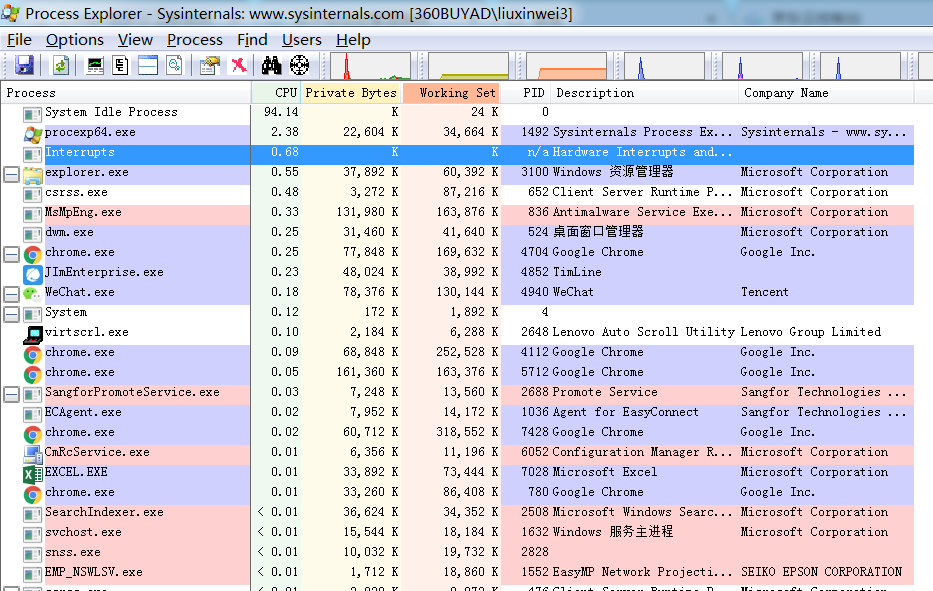Select the dwm.exe process
Screen dimensions: 933x591
click(x=457, y=233)
